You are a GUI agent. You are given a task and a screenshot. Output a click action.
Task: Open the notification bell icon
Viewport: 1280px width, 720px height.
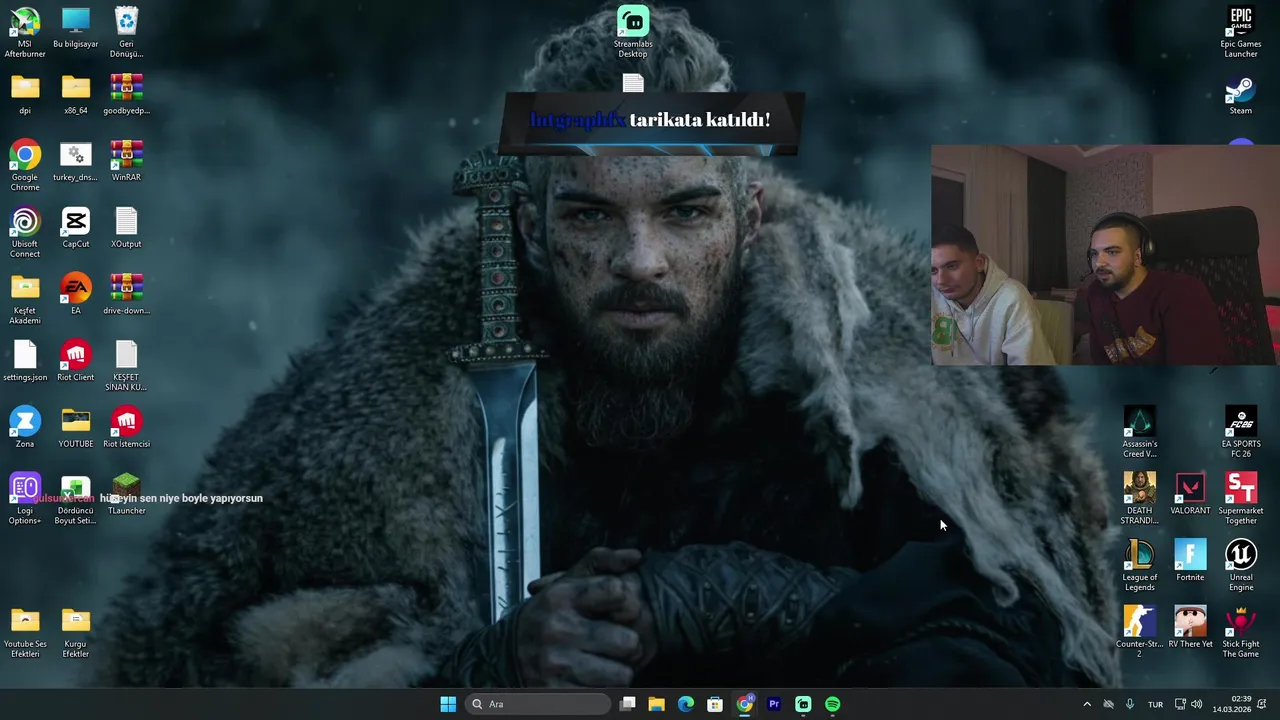(1262, 704)
